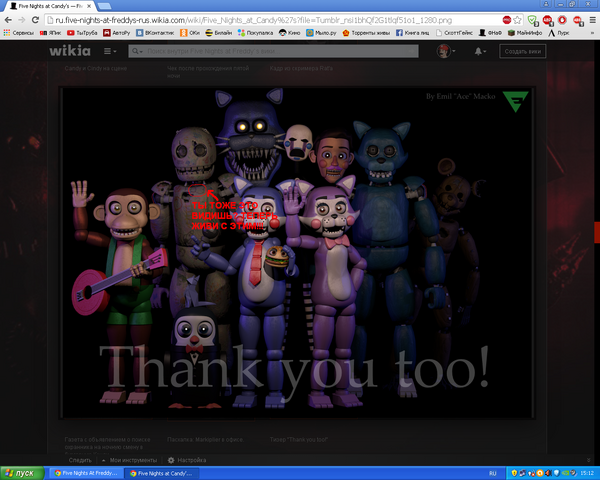Click the RU language indicator

coord(492,473)
